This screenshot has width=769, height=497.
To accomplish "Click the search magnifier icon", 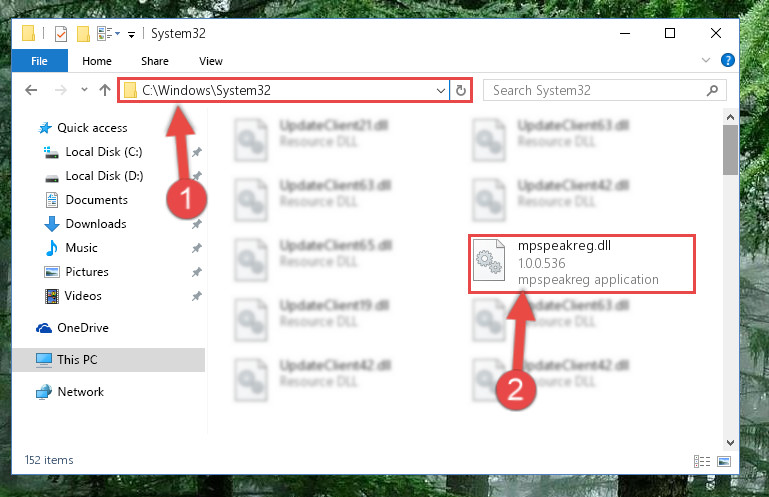I will [x=712, y=90].
